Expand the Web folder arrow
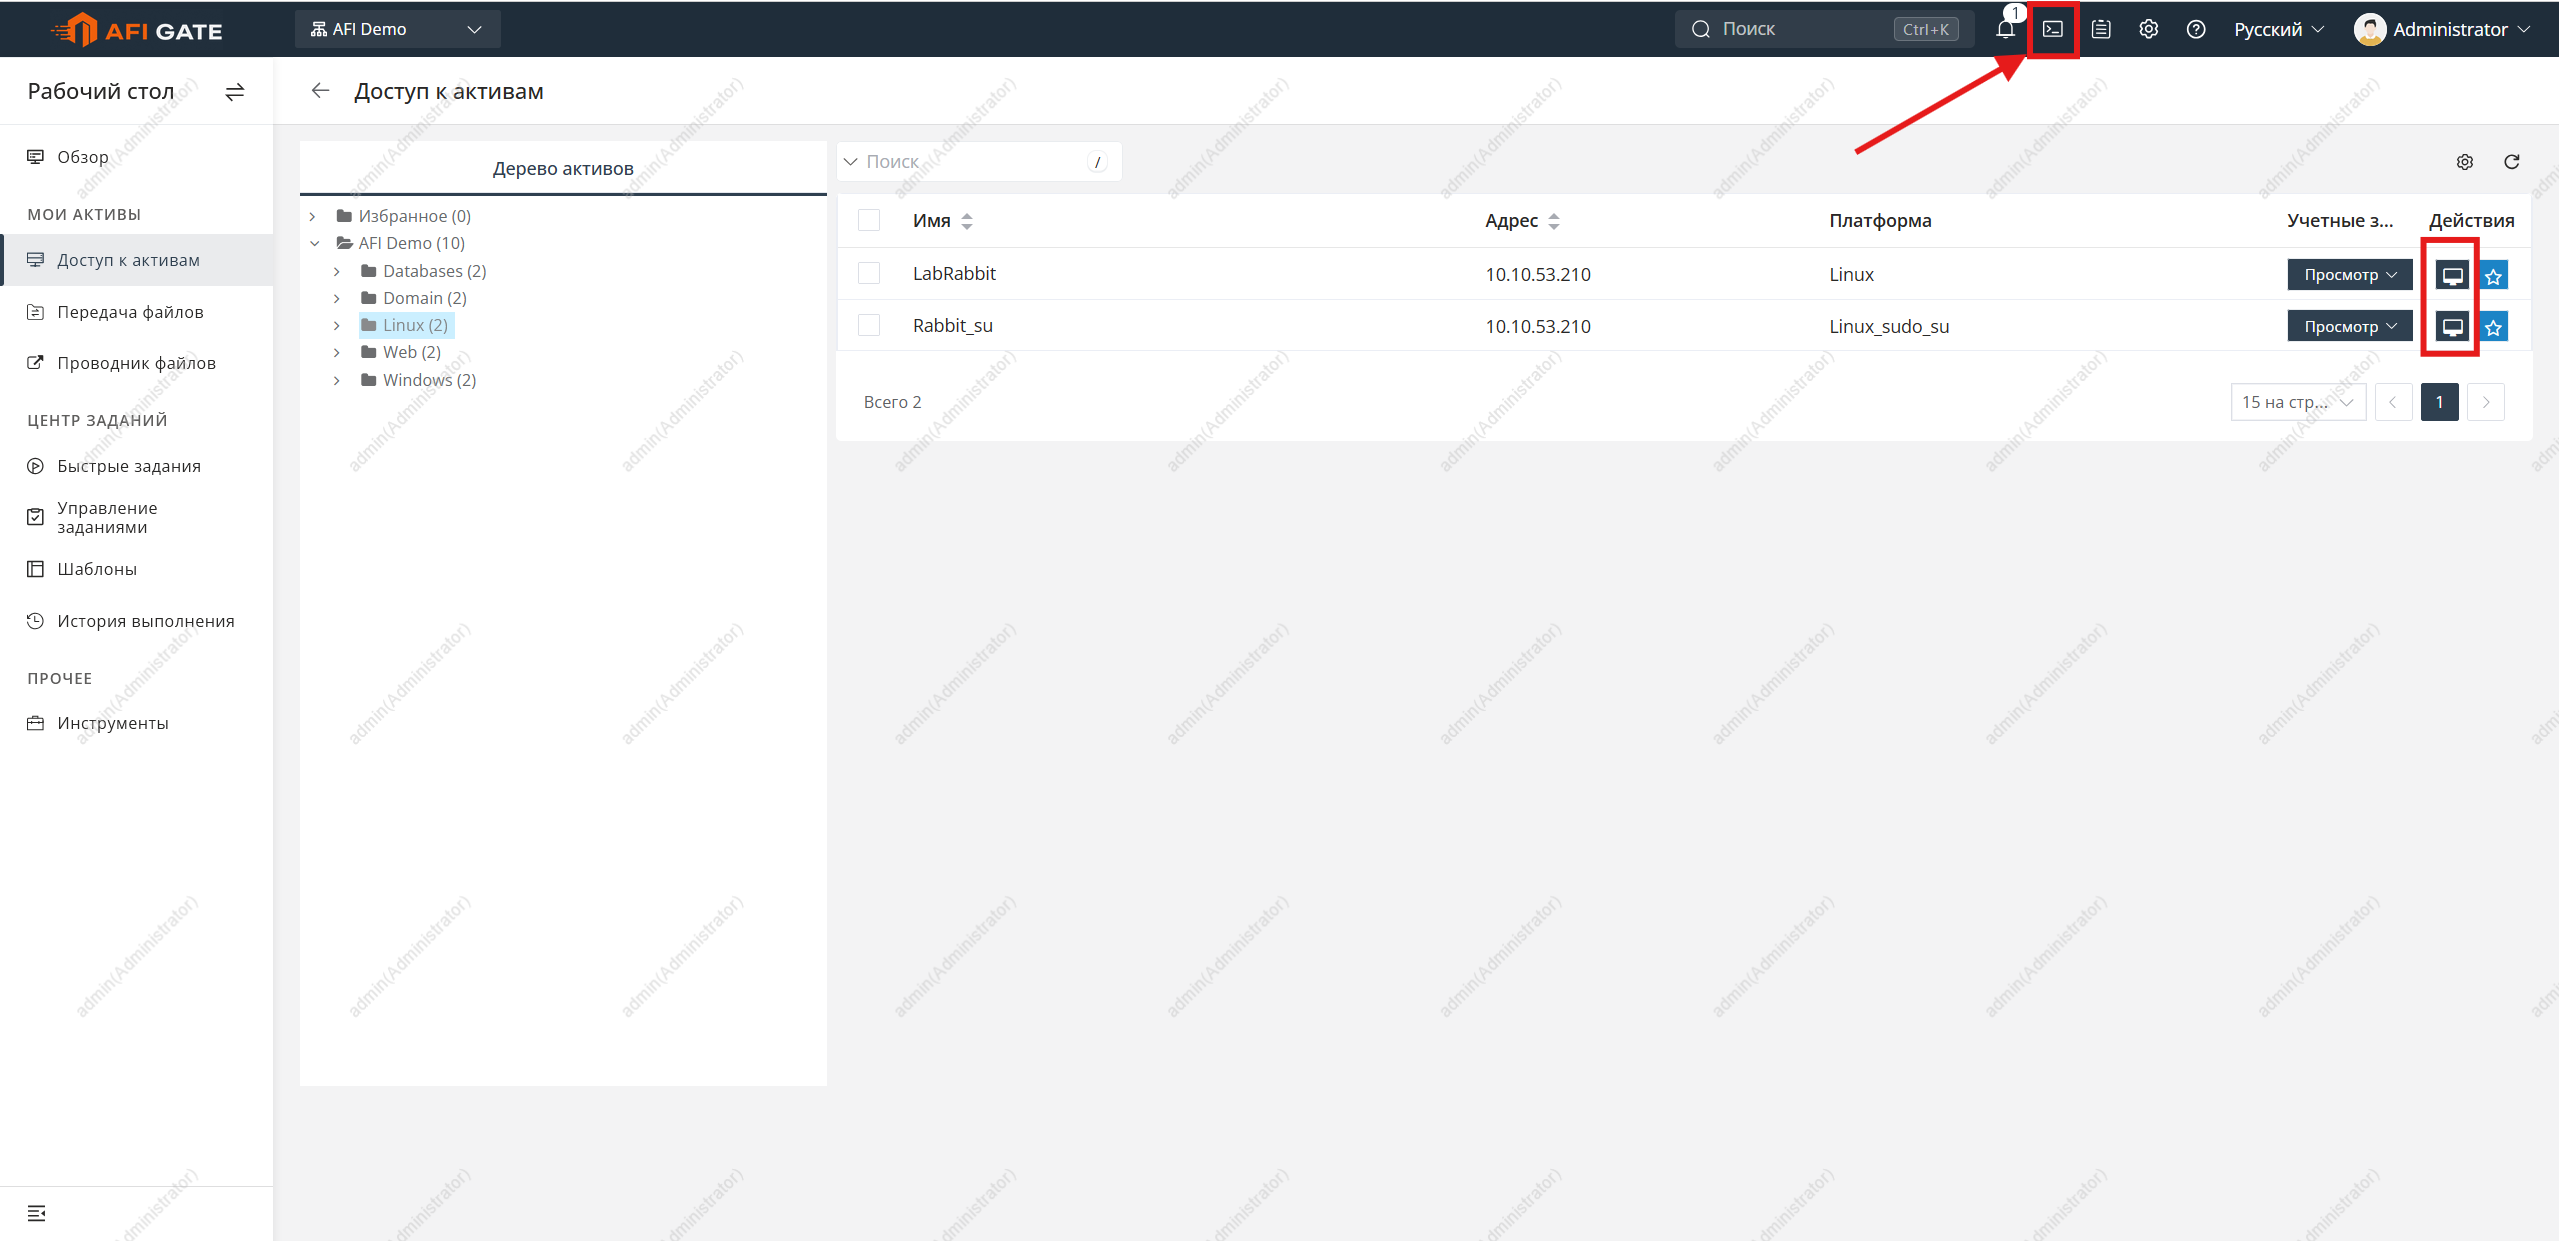 [x=337, y=352]
